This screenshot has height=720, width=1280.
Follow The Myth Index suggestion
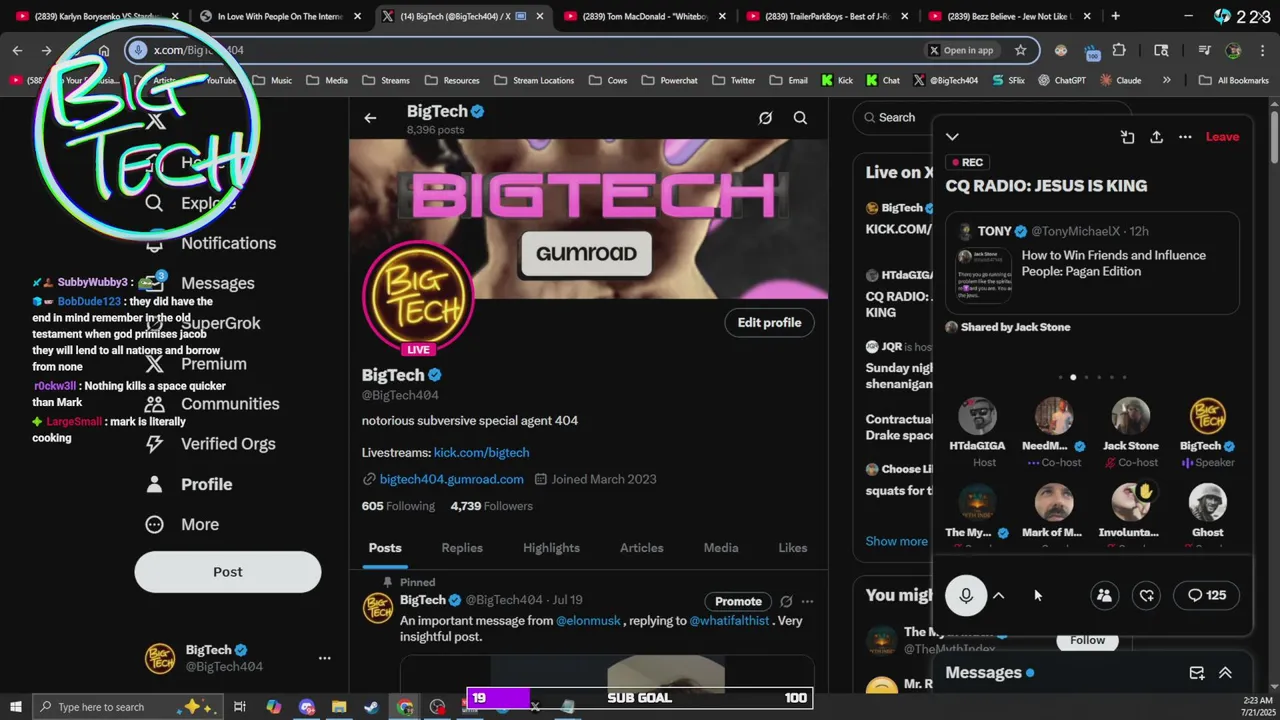pyautogui.click(x=1087, y=640)
